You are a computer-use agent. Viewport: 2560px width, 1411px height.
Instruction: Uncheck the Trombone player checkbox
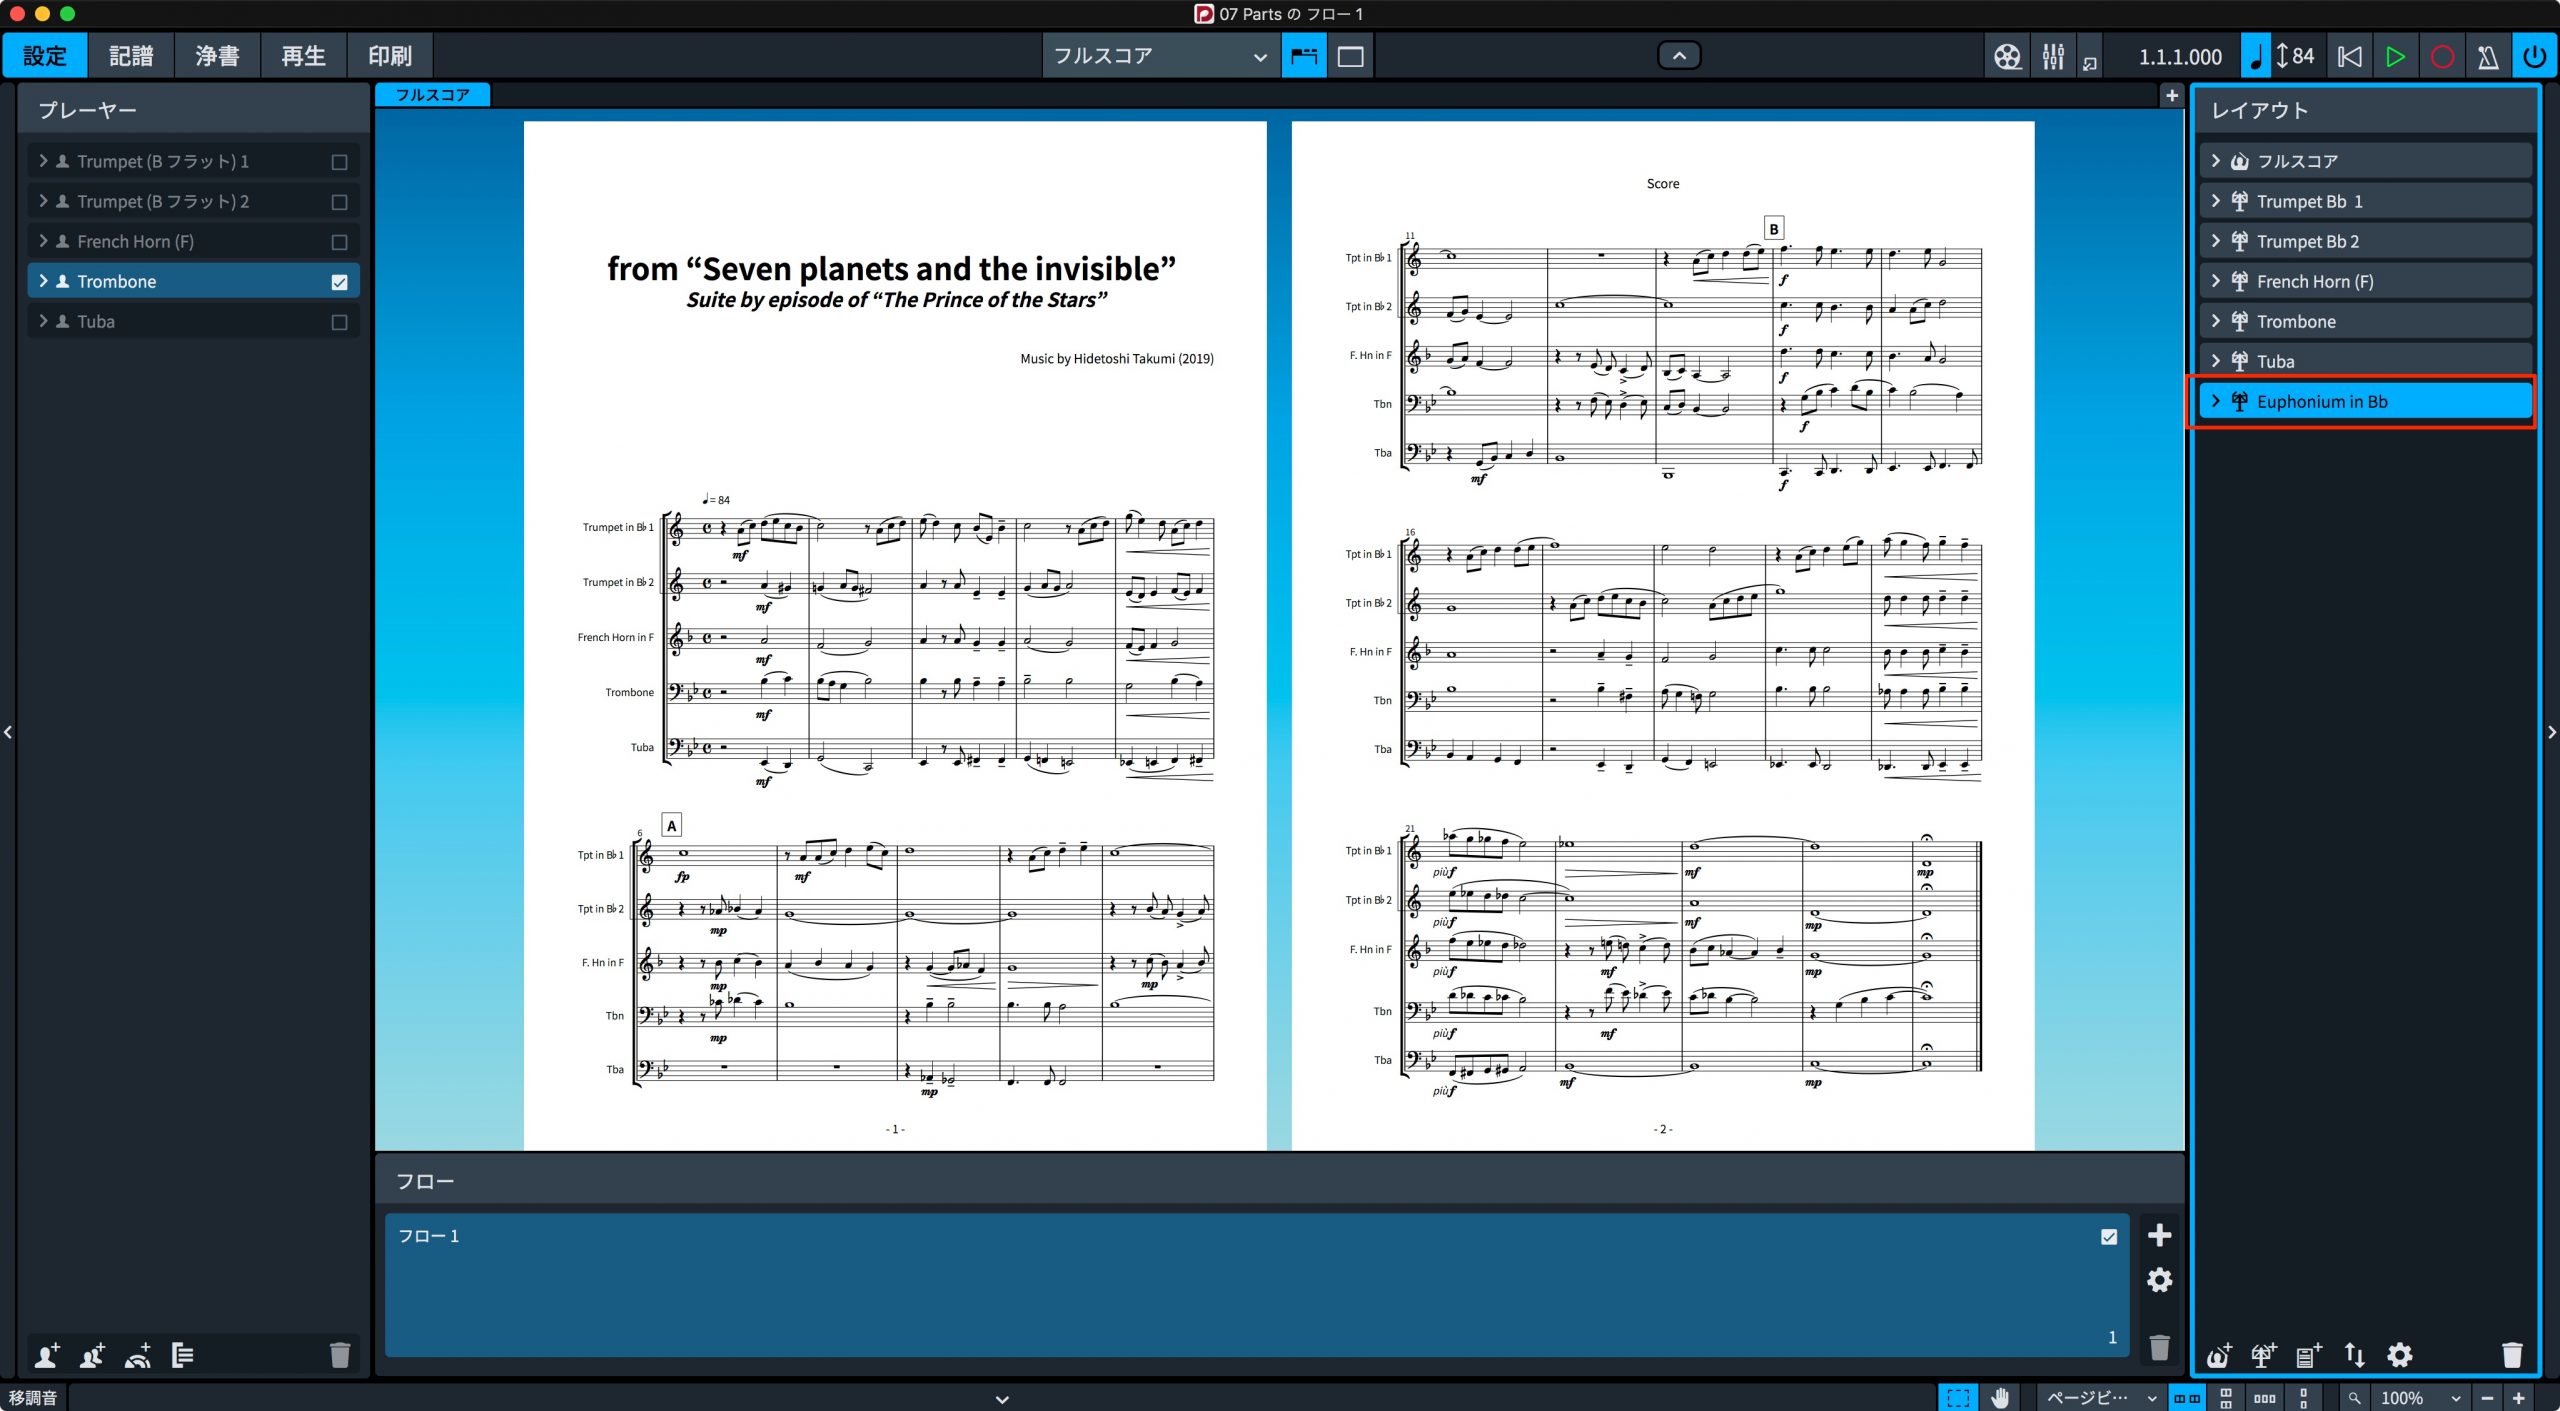[x=340, y=282]
